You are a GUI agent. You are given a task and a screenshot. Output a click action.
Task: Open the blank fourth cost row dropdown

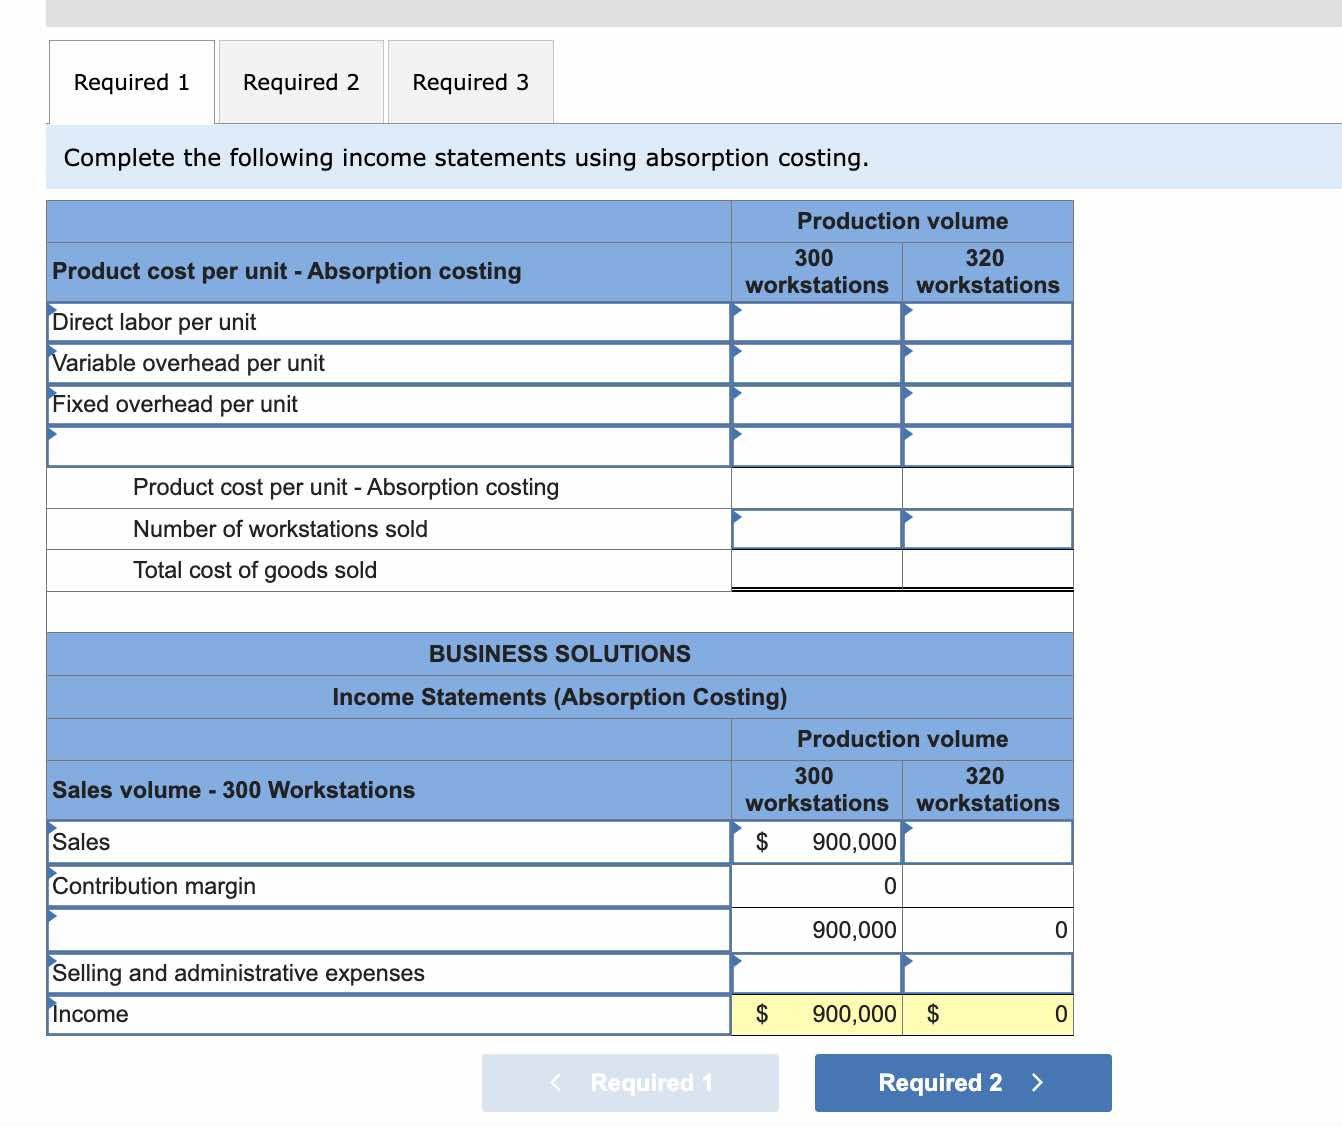[x=389, y=446]
